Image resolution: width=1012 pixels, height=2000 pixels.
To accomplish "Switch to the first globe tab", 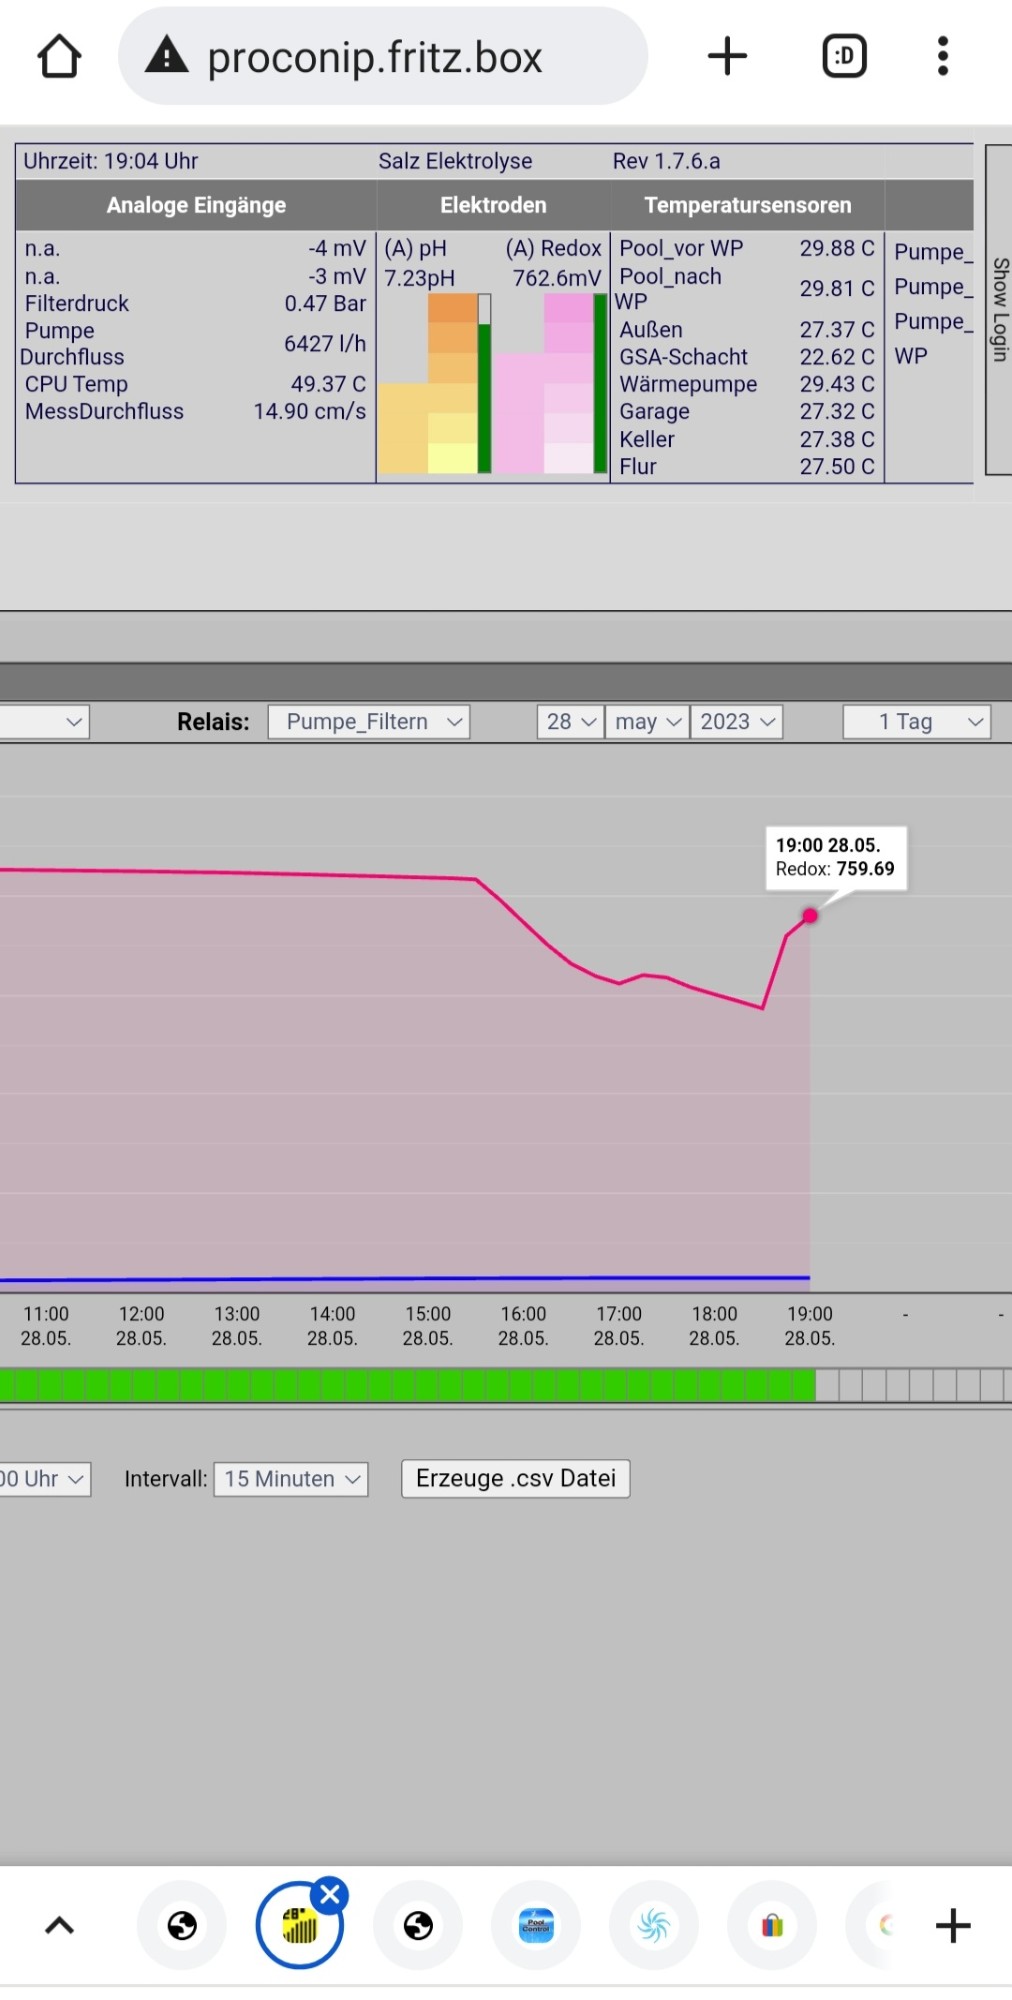I will [182, 1925].
